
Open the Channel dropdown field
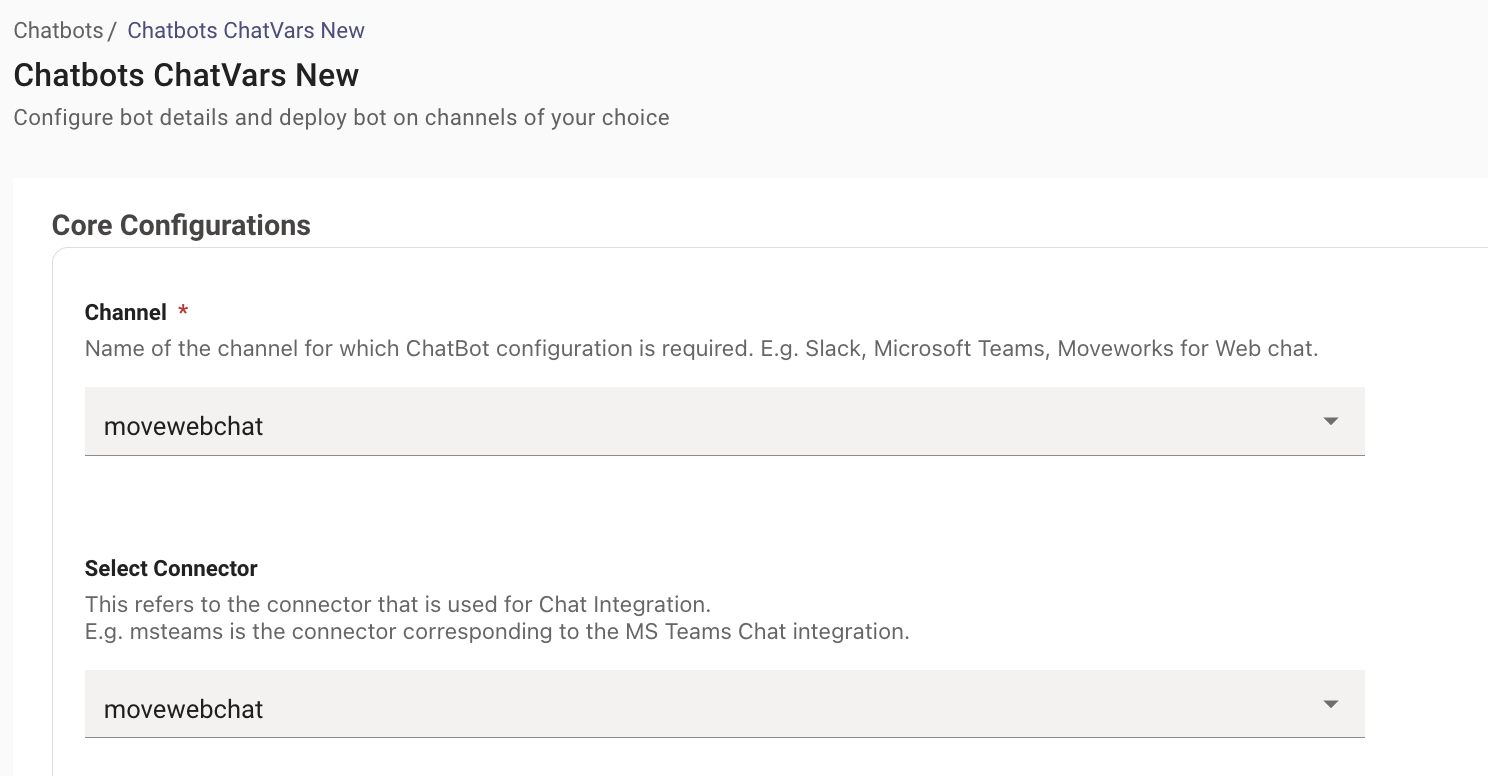point(724,422)
